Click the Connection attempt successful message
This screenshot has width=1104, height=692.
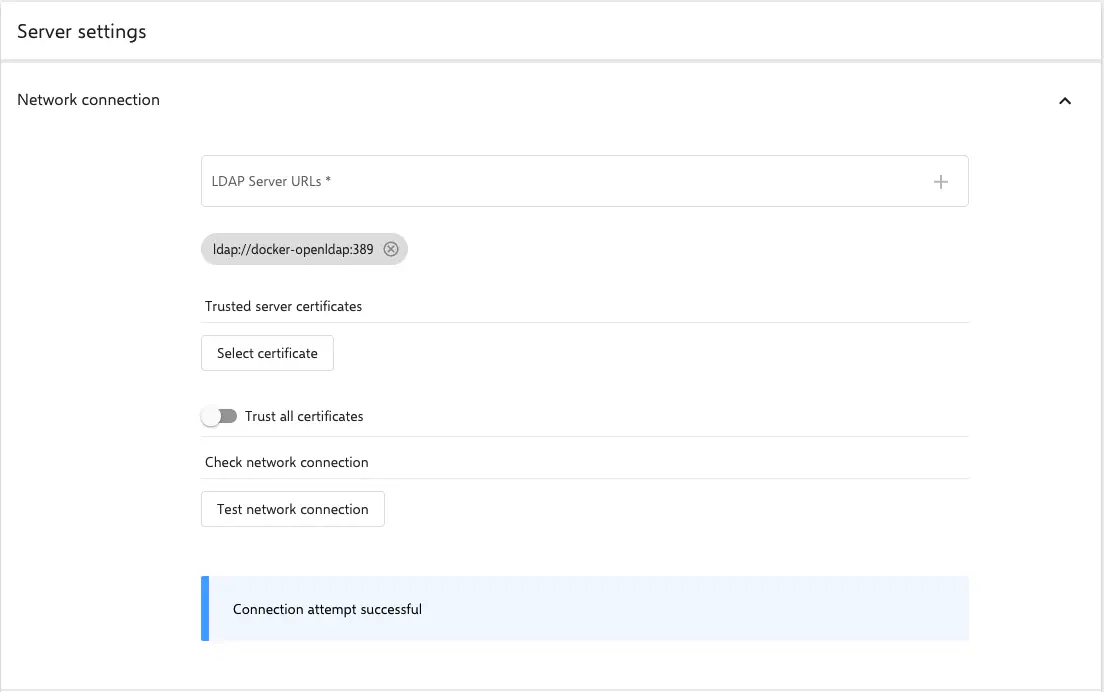click(326, 608)
